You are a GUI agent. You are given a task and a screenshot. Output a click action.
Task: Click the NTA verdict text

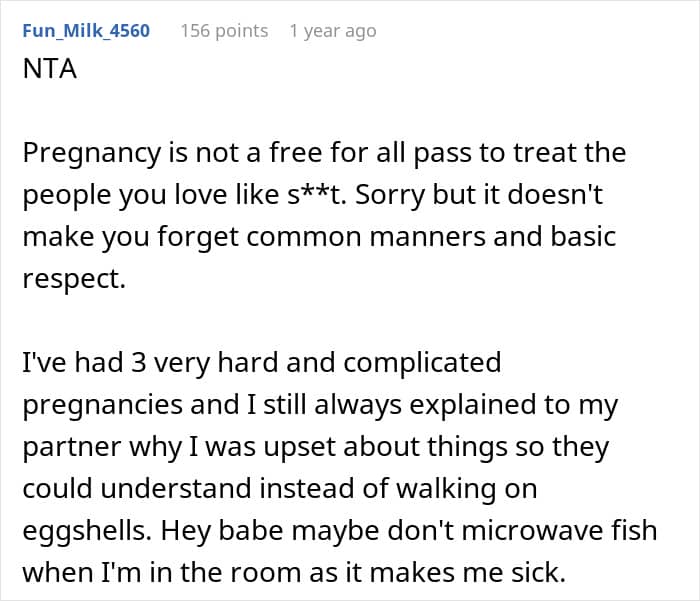pyautogui.click(x=50, y=69)
